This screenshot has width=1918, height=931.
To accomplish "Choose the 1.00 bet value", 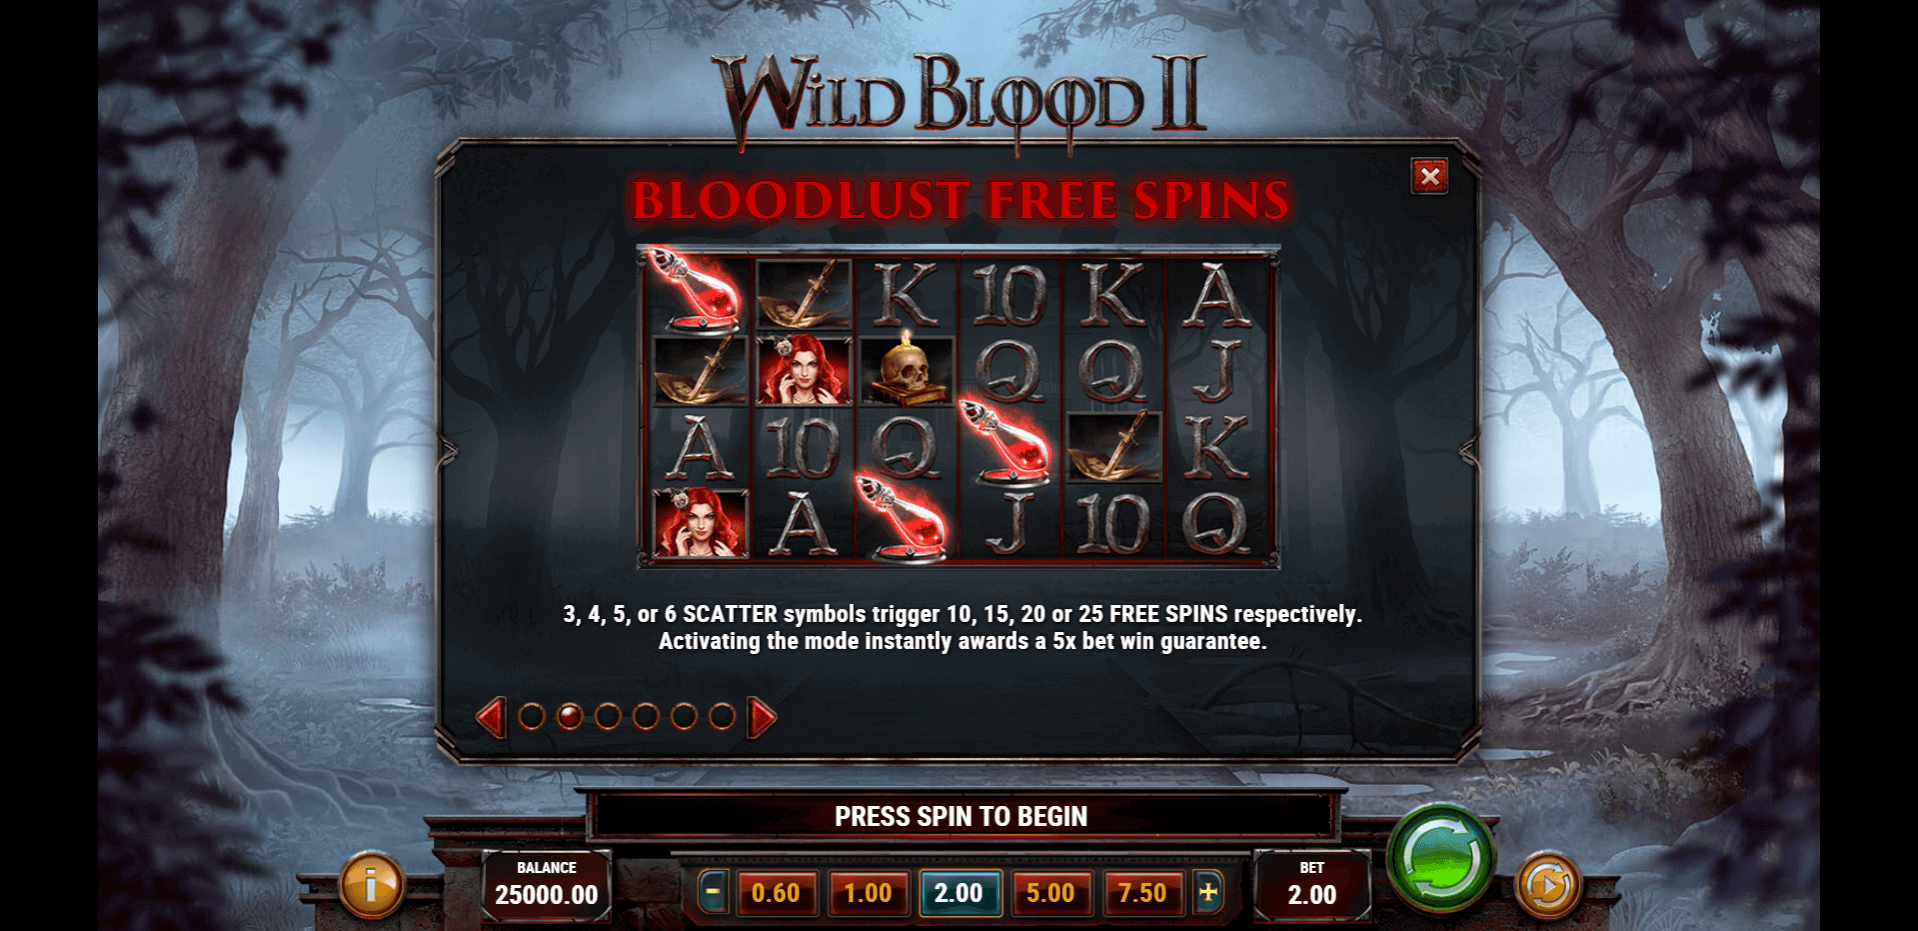I will pos(868,893).
